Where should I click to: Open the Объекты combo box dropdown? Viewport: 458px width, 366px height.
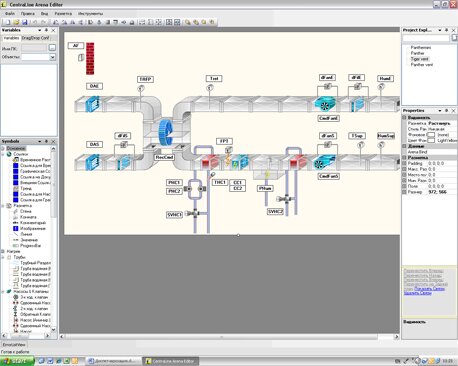(52, 57)
